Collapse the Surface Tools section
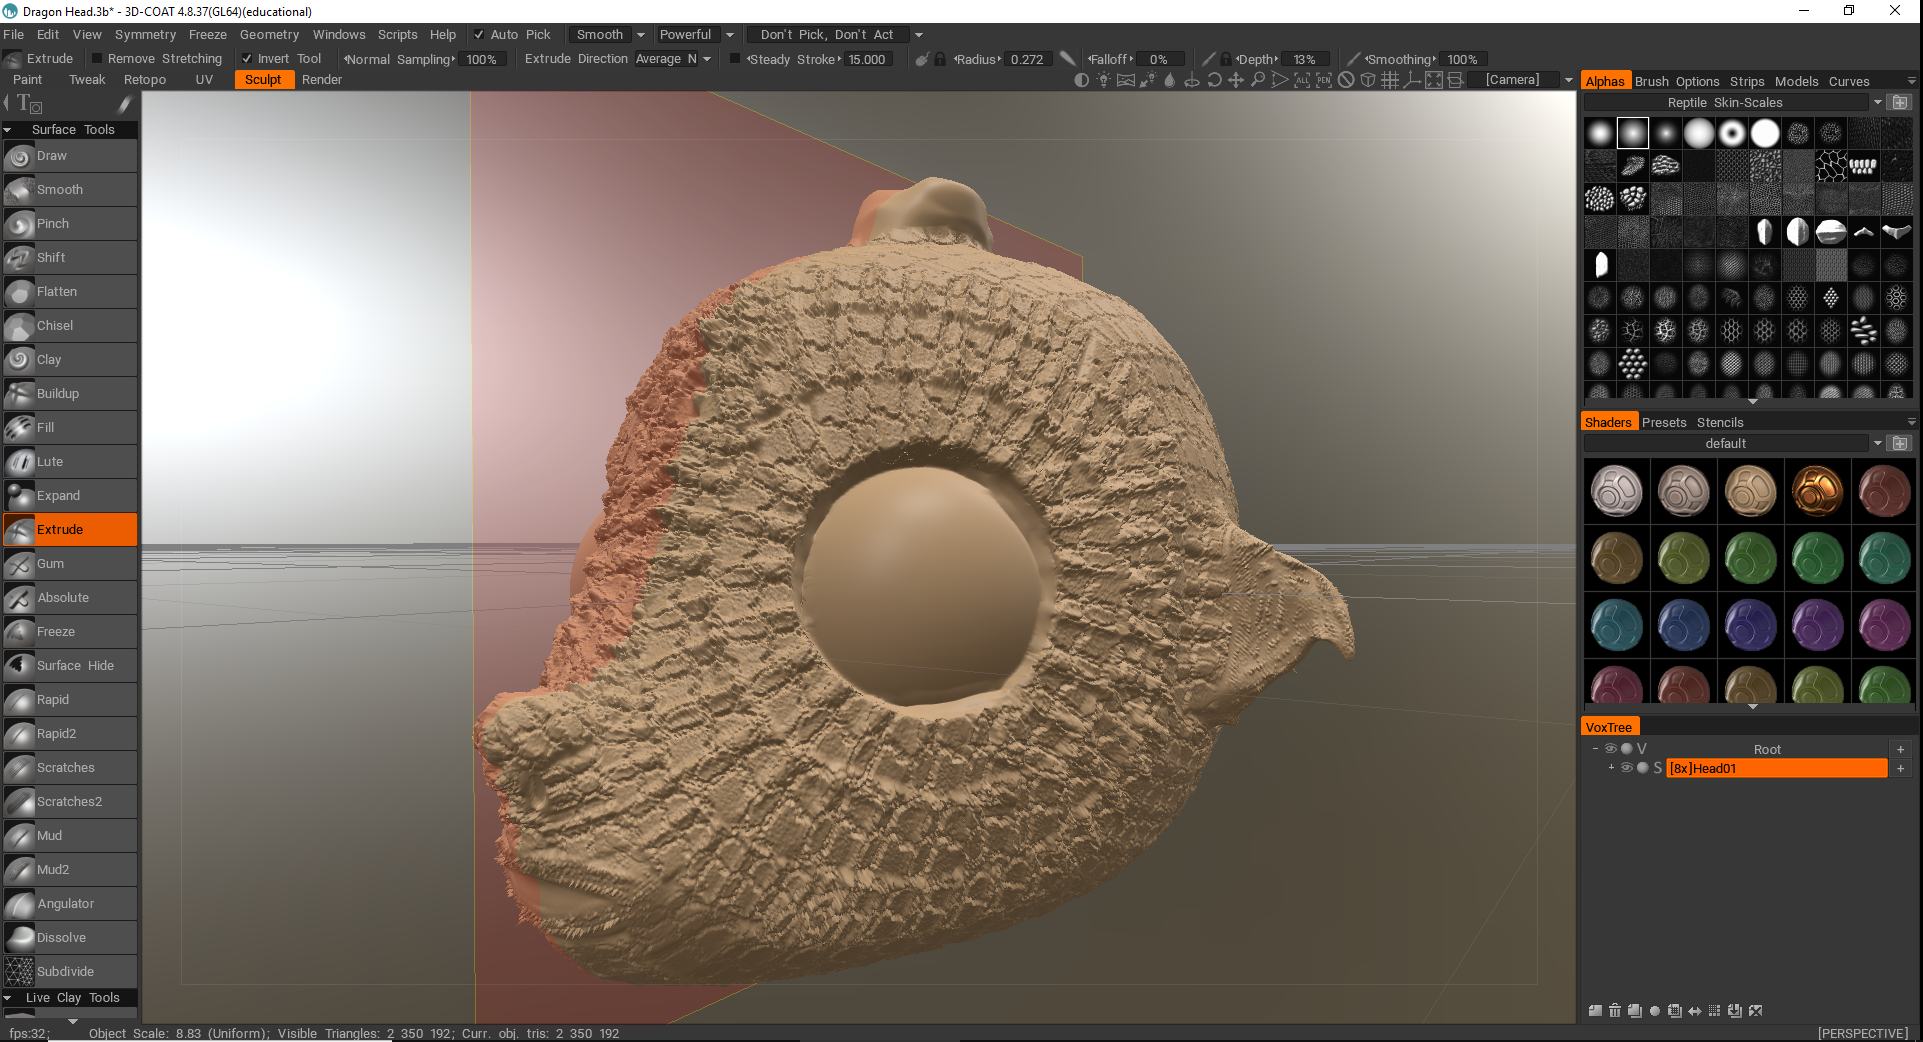This screenshot has height=1042, width=1923. tap(8, 130)
